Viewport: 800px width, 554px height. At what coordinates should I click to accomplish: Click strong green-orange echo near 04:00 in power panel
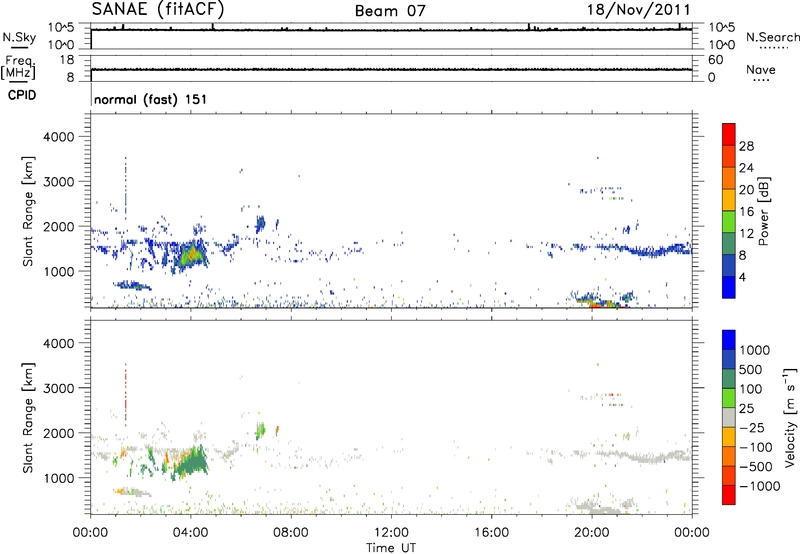pyautogui.click(x=190, y=255)
